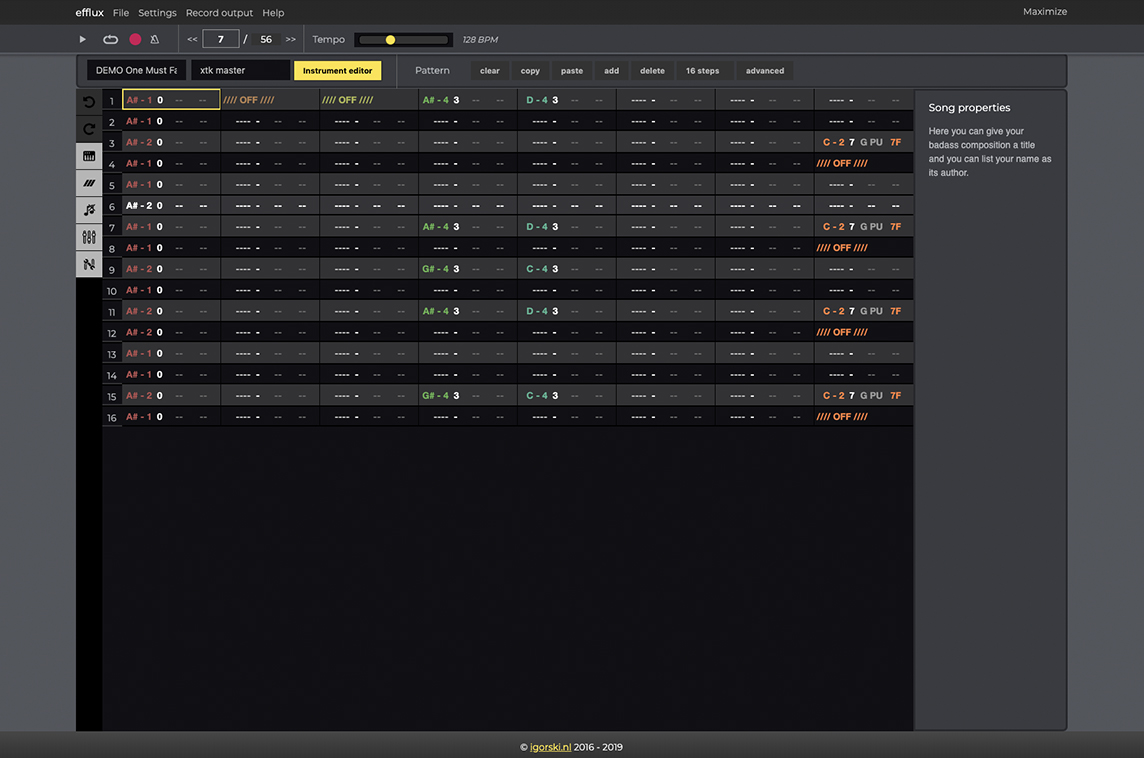Click the efflux logo
The height and width of the screenshot is (758, 1144).
click(x=90, y=12)
